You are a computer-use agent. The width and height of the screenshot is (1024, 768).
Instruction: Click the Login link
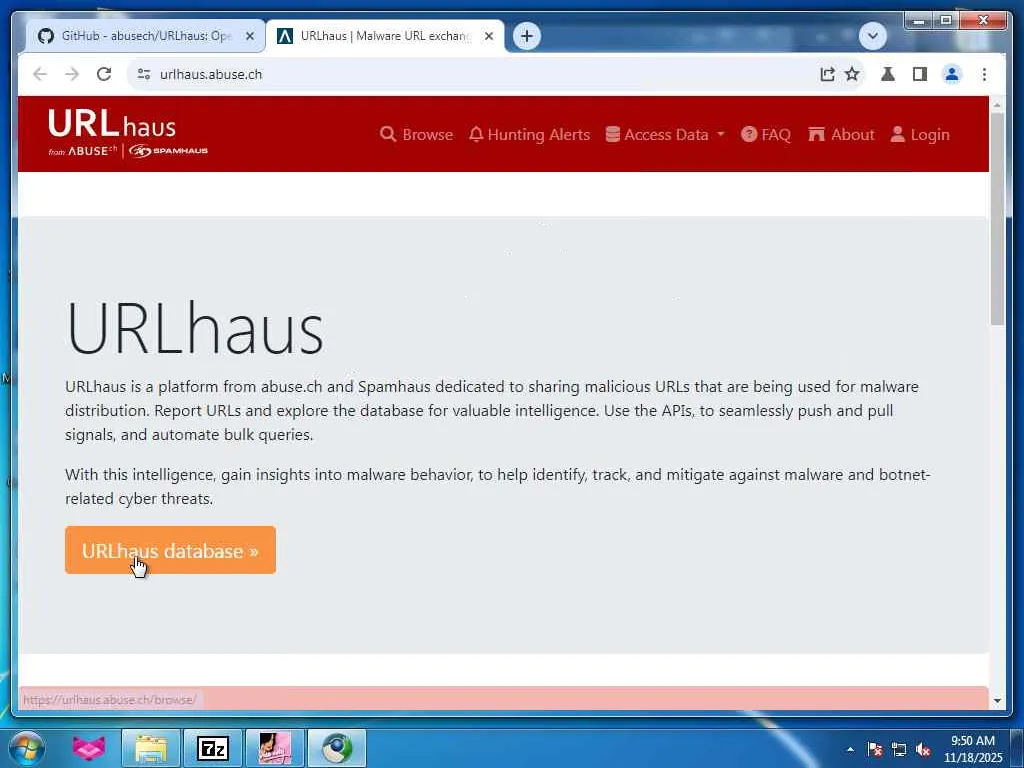tap(920, 135)
